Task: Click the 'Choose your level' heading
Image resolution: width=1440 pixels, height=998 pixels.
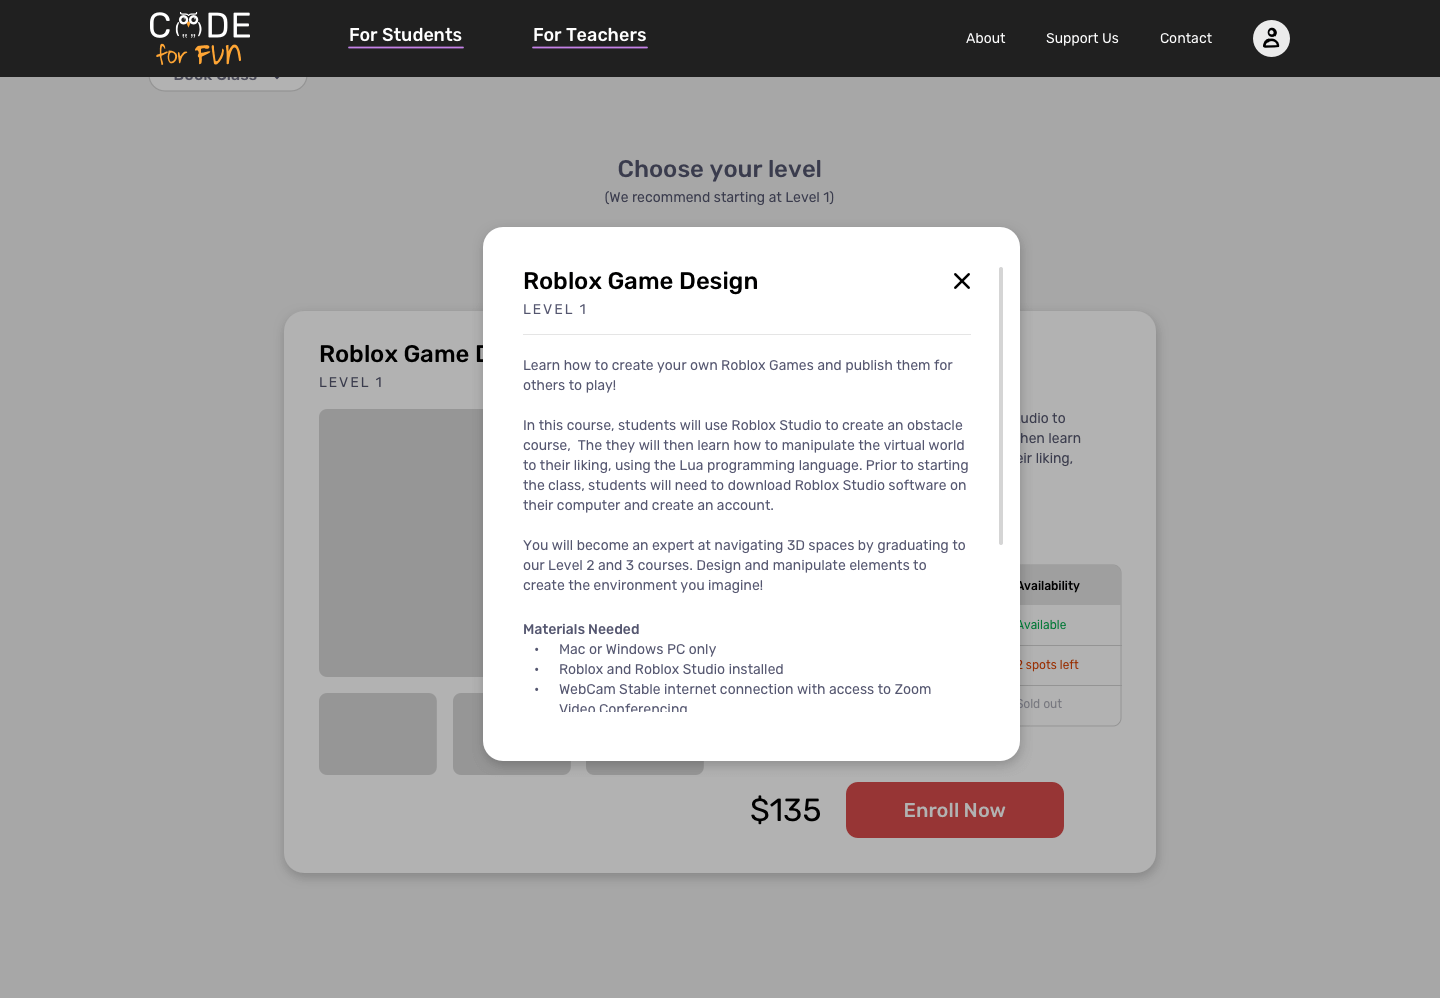Action: point(719,169)
